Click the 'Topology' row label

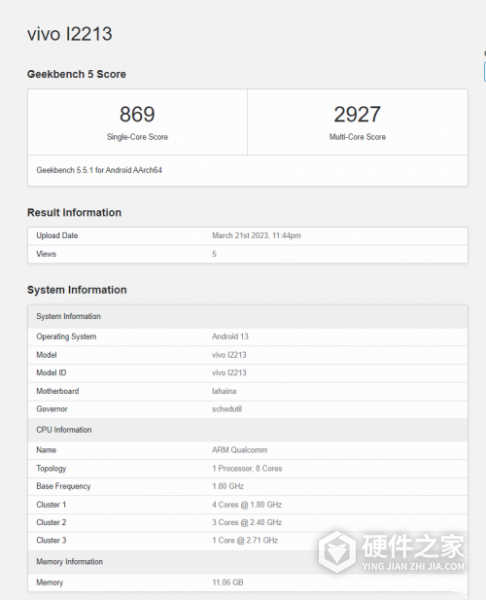click(51, 469)
